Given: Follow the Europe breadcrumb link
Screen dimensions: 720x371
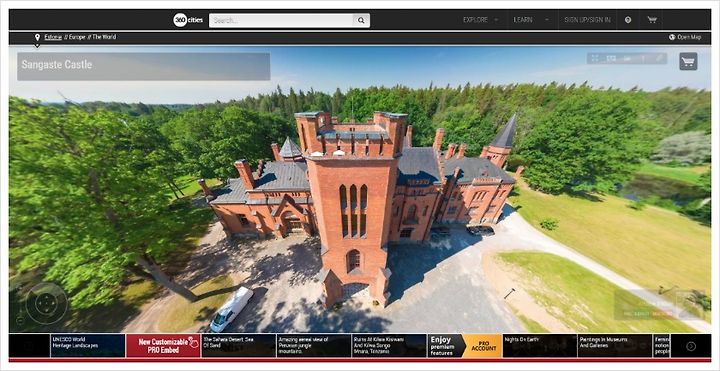Looking at the screenshot, I should point(77,37).
